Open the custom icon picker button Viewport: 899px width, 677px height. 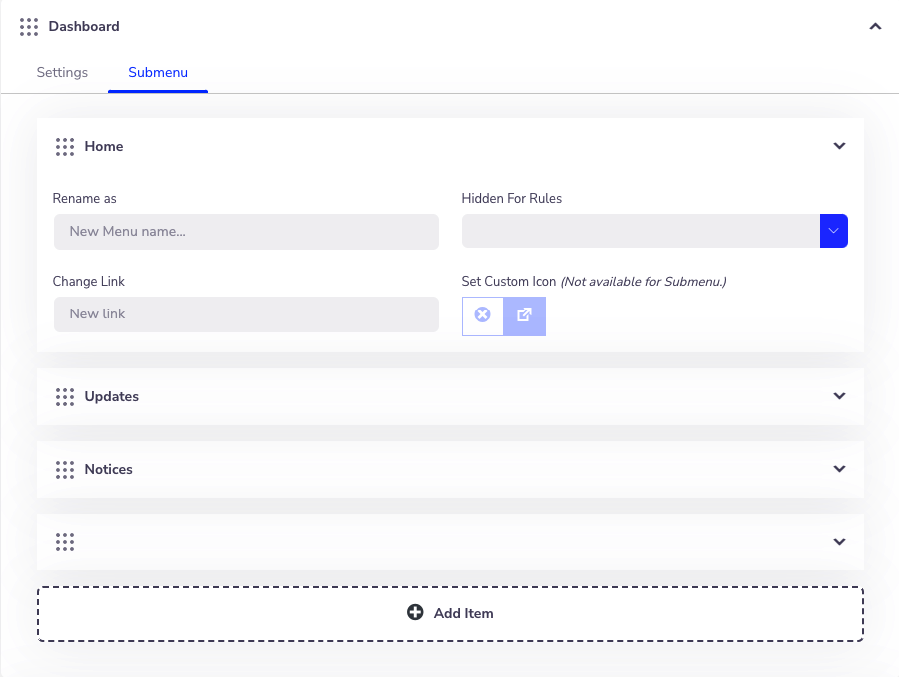(x=525, y=316)
